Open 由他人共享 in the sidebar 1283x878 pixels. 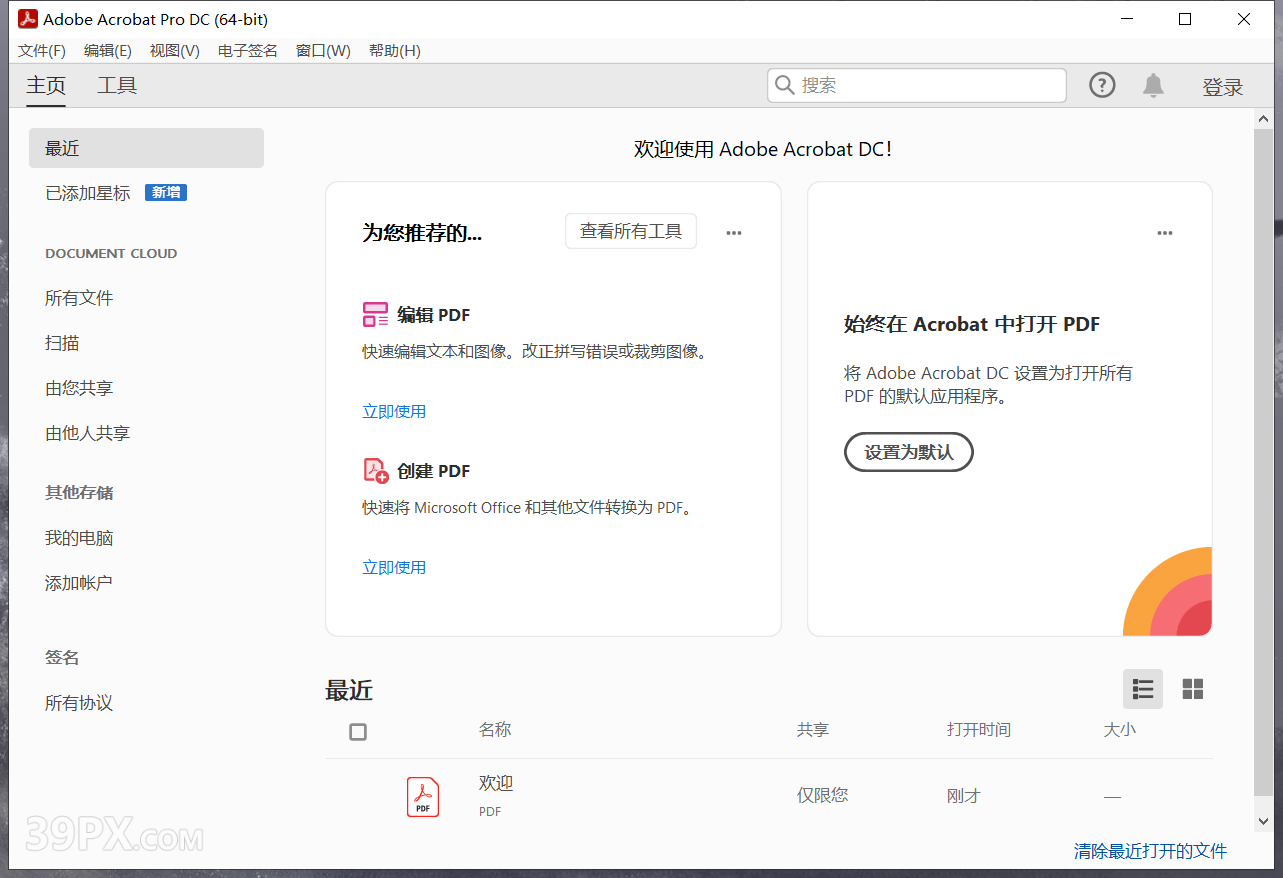click(88, 433)
